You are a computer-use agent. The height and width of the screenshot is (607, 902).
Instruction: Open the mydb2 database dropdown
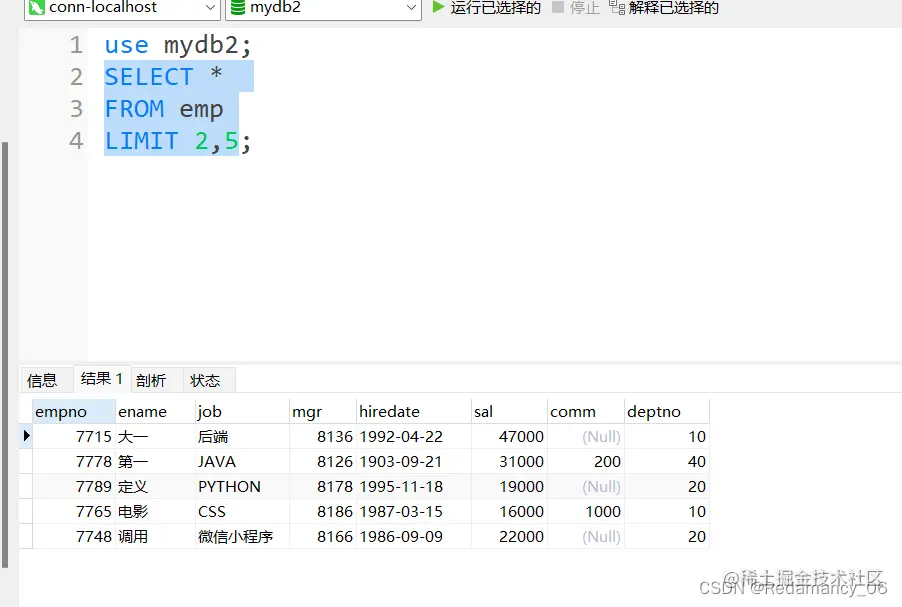[323, 8]
